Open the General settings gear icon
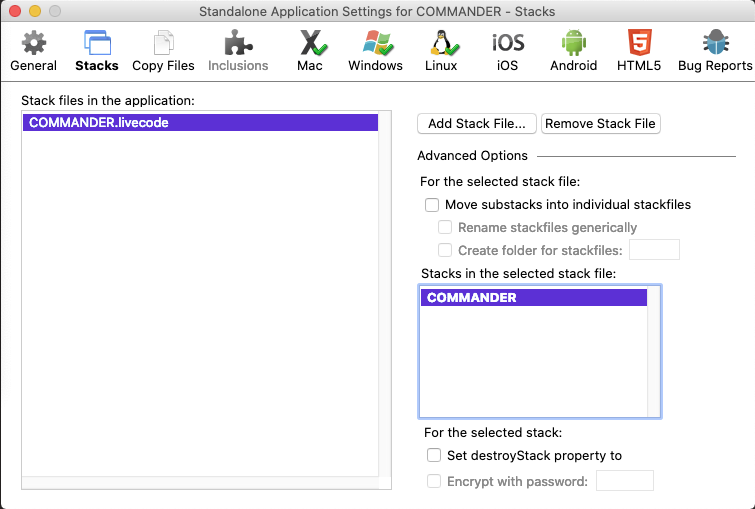 click(x=33, y=44)
